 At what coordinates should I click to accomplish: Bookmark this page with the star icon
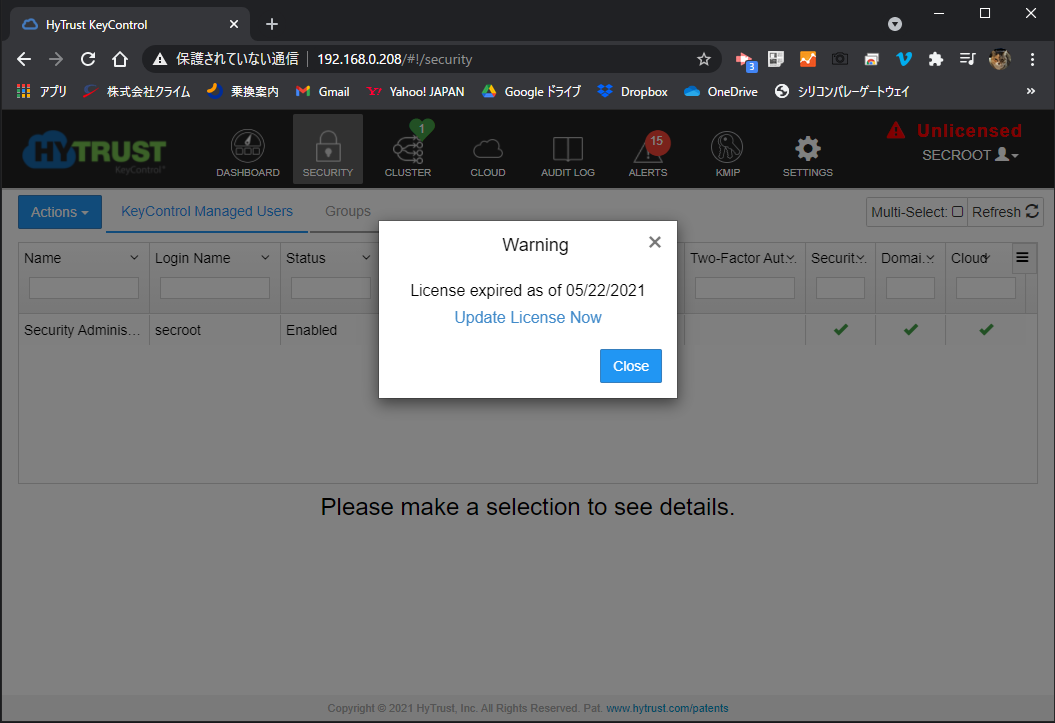704,59
